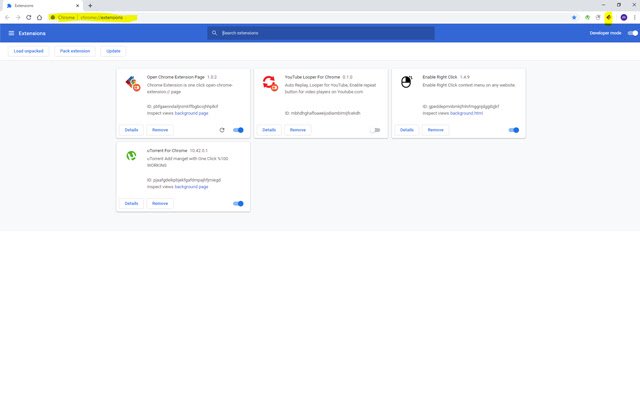Open Details for YouTube Looper For Chrome
This screenshot has width=640, height=400.
click(269, 130)
